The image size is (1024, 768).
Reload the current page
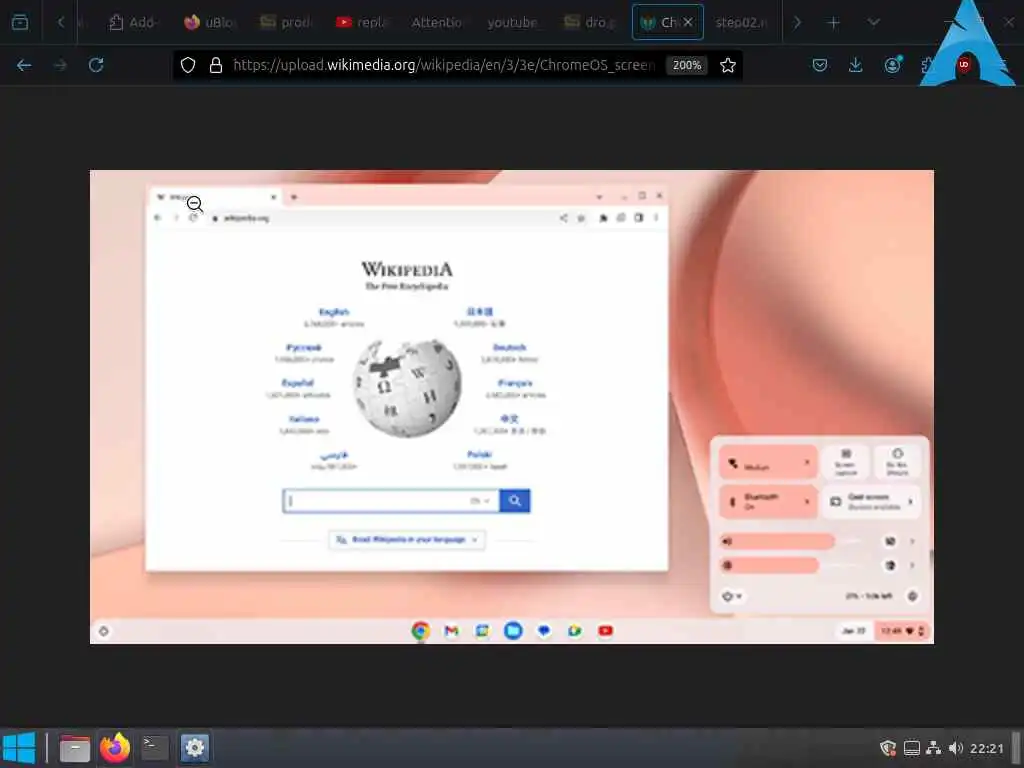(96, 65)
